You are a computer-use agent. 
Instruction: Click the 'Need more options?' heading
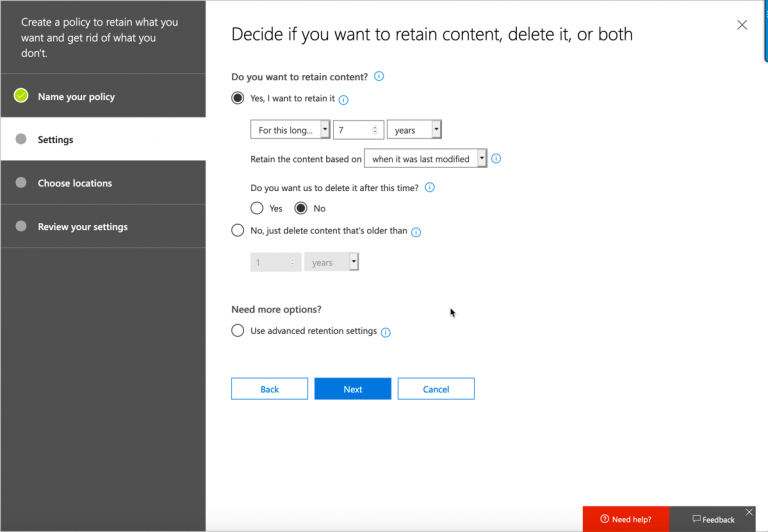click(276, 310)
